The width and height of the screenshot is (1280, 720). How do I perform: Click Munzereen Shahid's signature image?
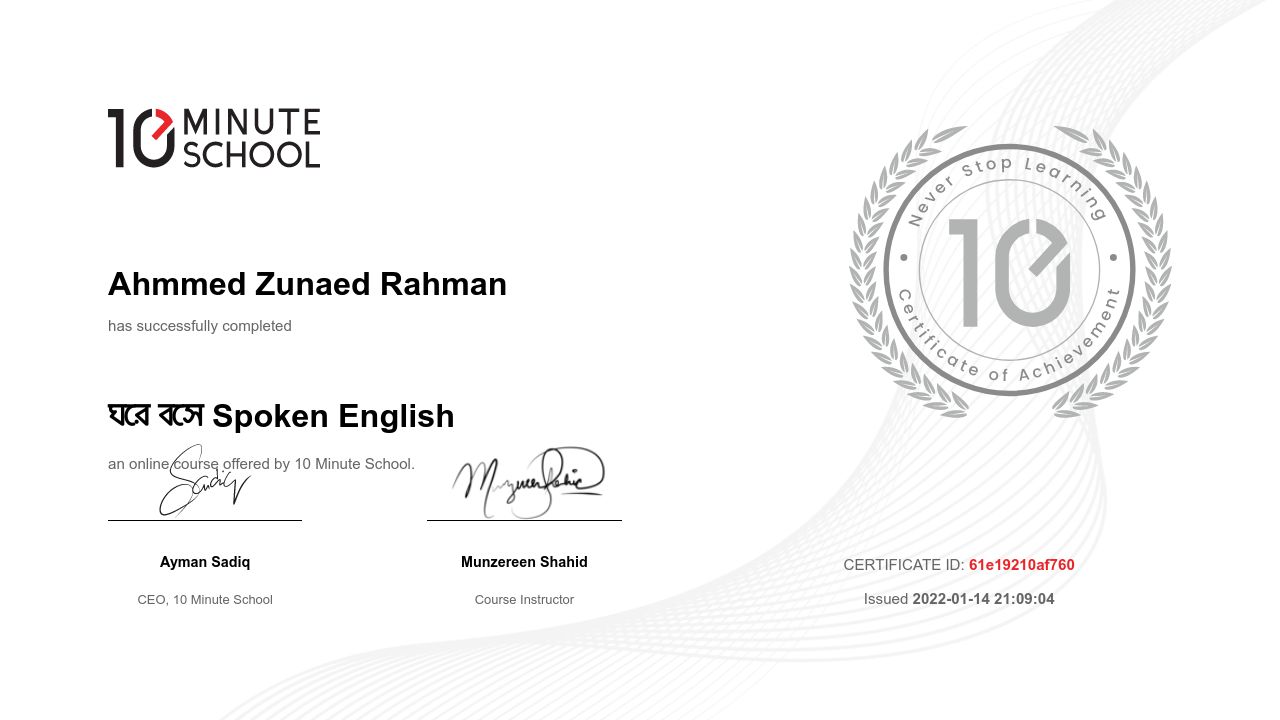pyautogui.click(x=528, y=483)
